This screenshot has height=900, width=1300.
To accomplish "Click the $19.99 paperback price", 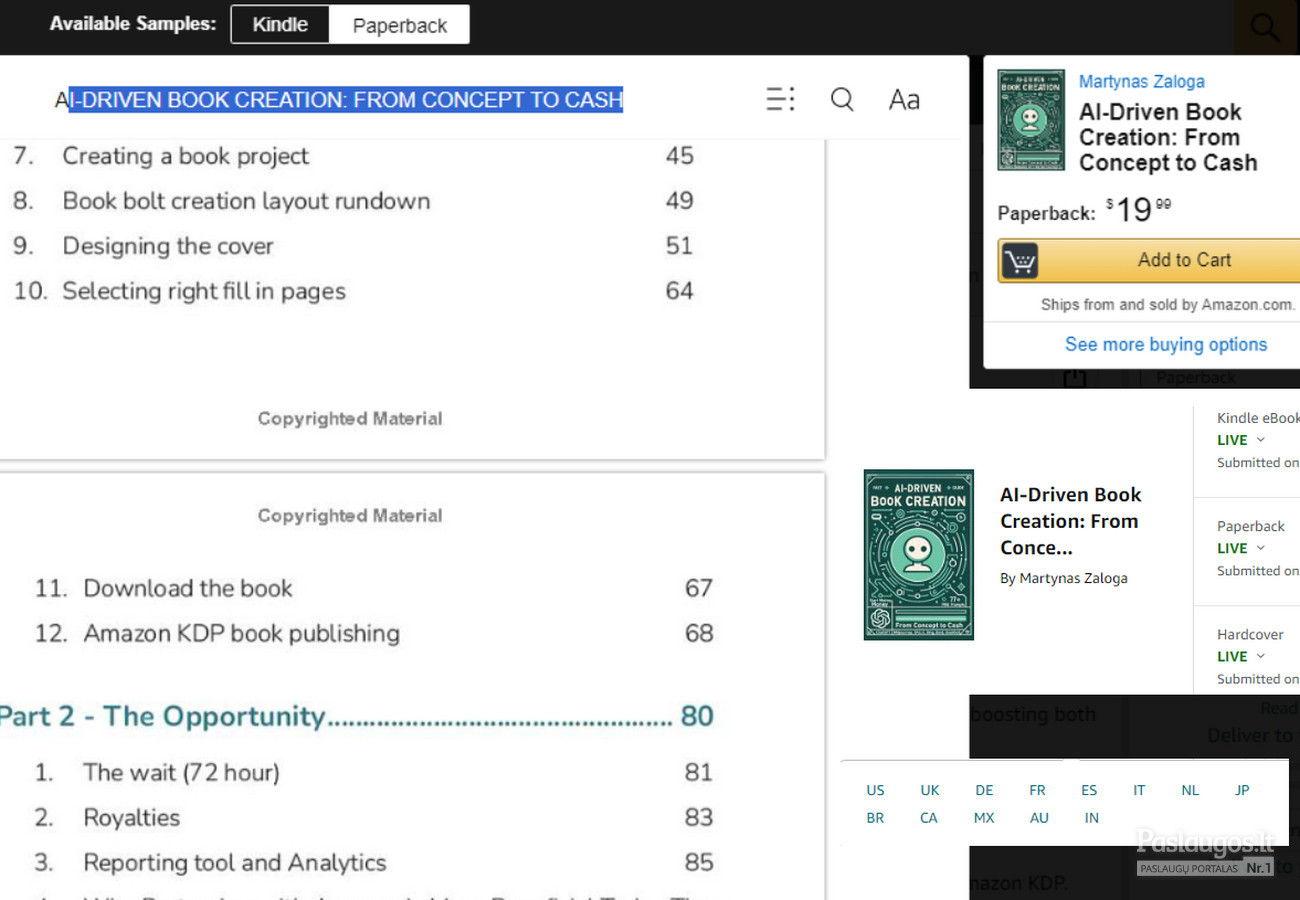I will [x=1138, y=210].
